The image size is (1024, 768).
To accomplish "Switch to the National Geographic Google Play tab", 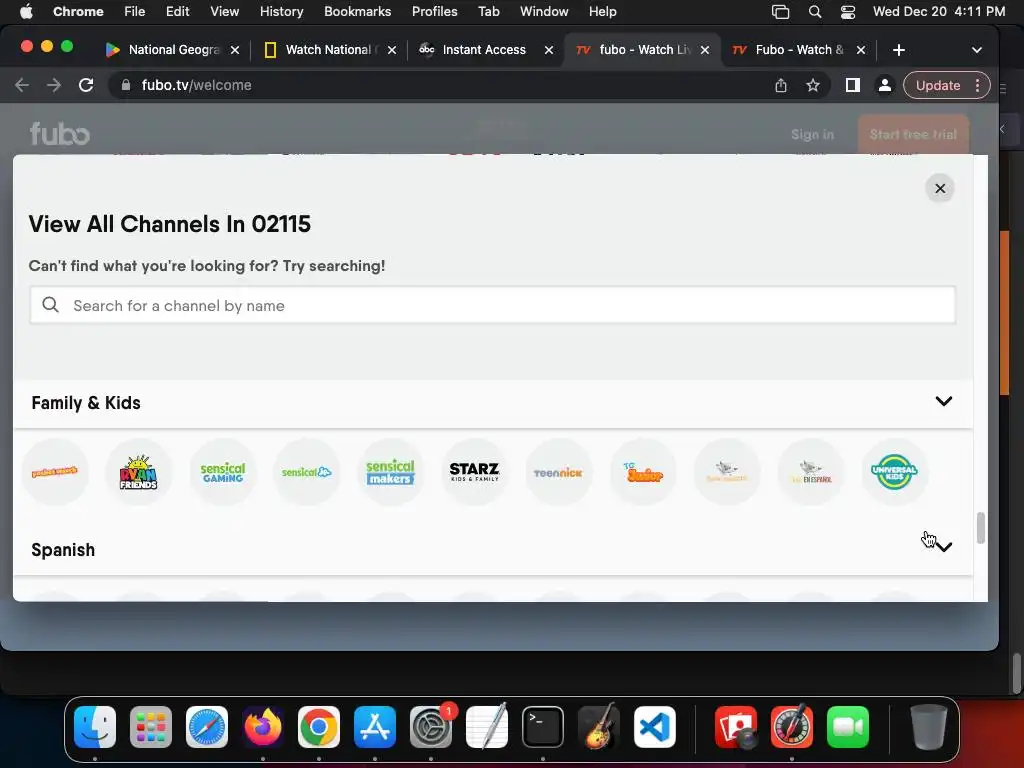I will coord(173,50).
